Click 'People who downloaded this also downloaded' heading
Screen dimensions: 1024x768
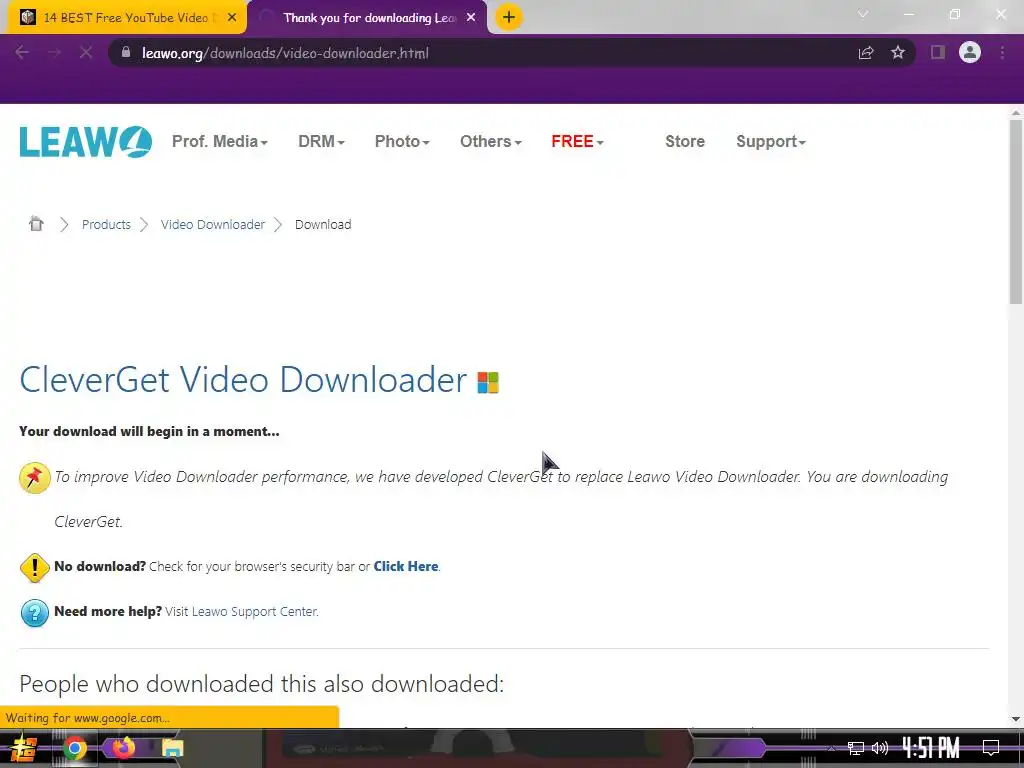261,684
